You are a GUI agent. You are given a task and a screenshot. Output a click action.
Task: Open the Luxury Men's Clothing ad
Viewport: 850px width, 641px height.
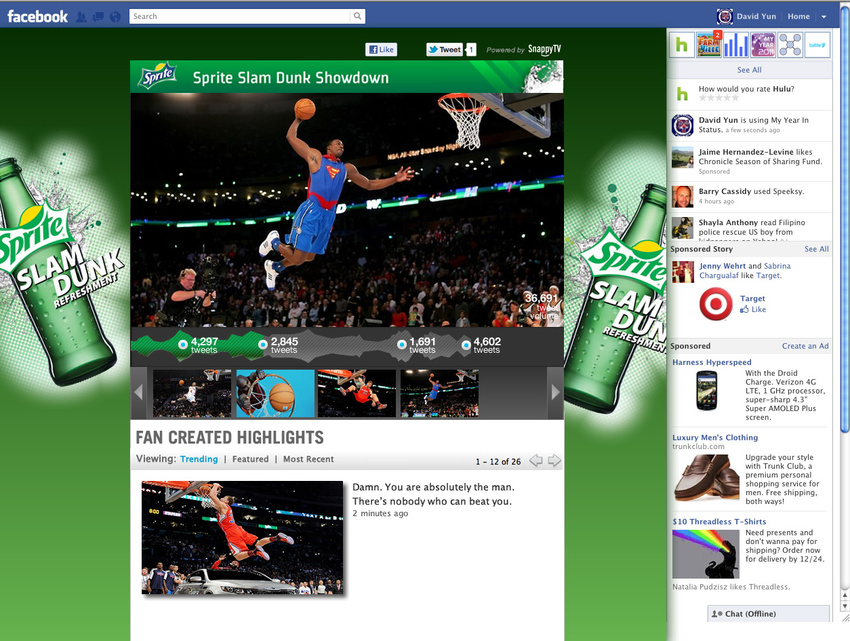click(x=715, y=437)
